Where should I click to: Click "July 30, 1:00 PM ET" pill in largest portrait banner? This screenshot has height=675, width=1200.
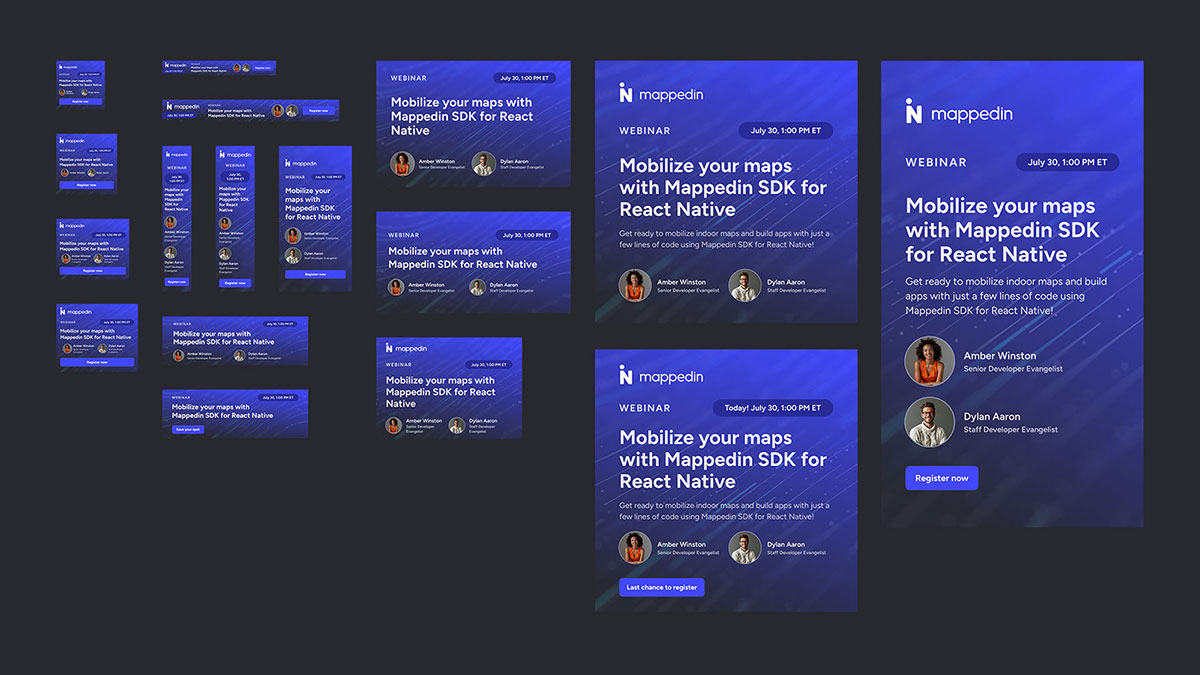point(1068,162)
